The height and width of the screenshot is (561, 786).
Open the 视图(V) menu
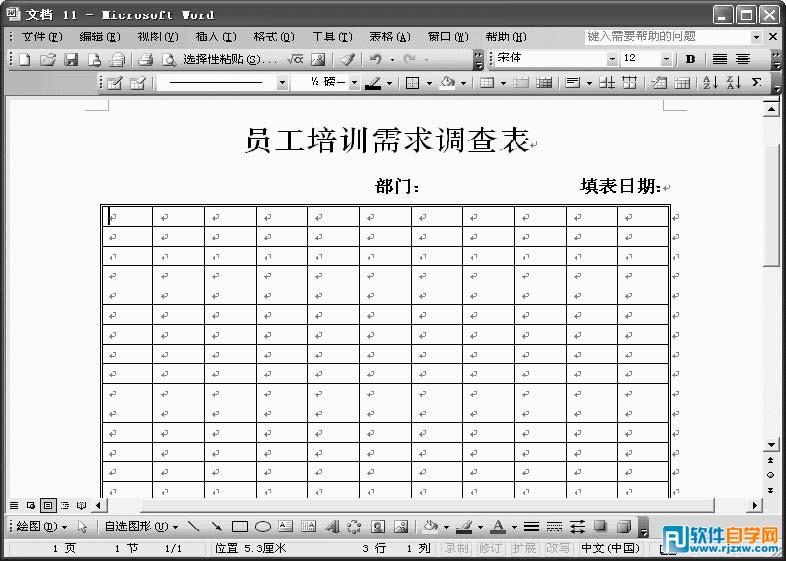pos(158,37)
